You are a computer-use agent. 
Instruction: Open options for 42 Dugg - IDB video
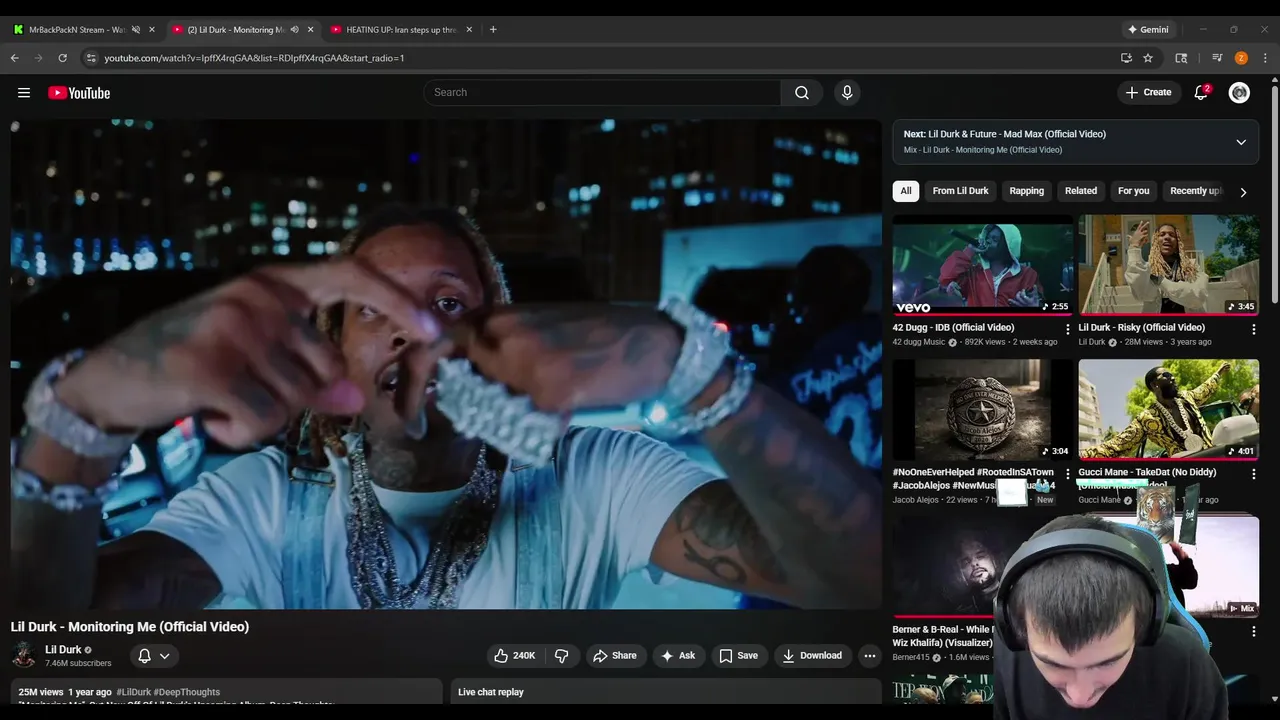tap(1067, 328)
